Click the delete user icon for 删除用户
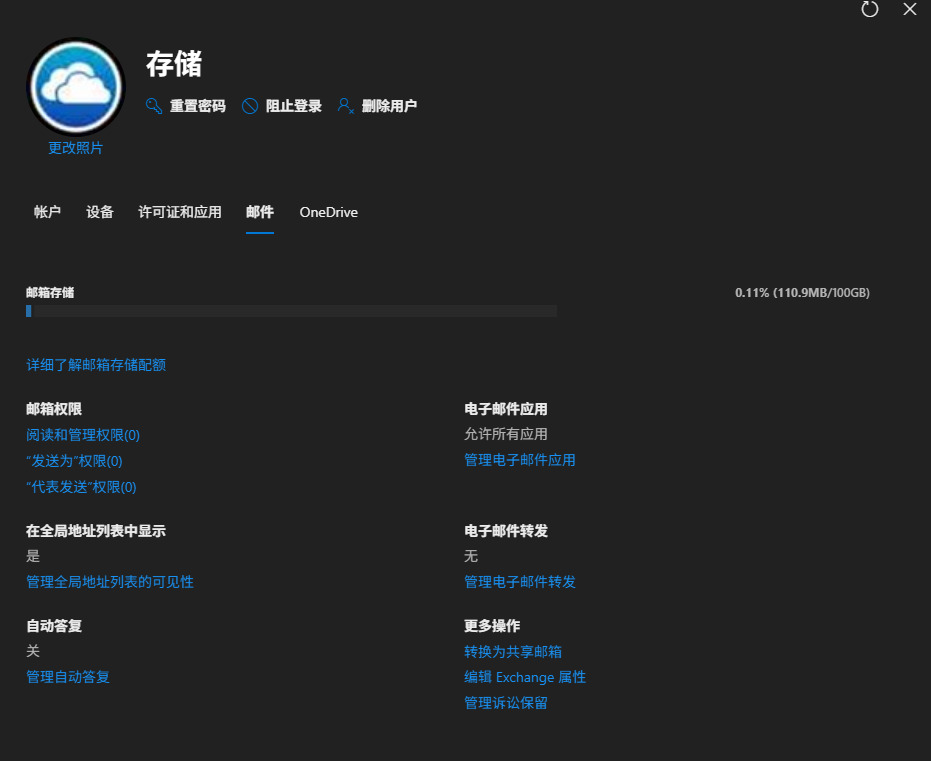Viewport: 931px width, 761px height. click(x=346, y=106)
